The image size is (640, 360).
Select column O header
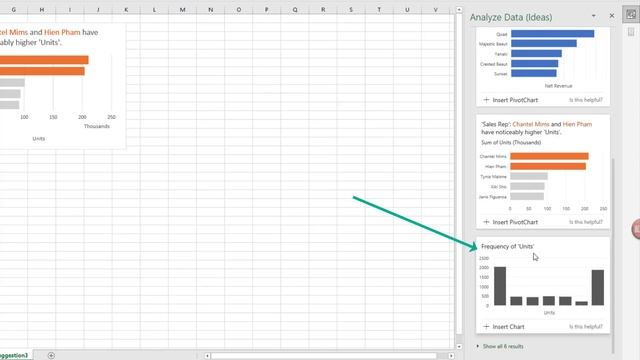click(x=239, y=9)
